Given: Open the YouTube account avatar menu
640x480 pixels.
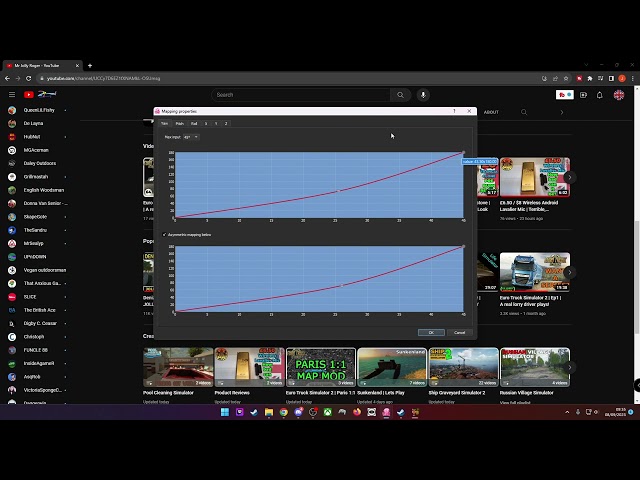Looking at the screenshot, I should (619, 95).
